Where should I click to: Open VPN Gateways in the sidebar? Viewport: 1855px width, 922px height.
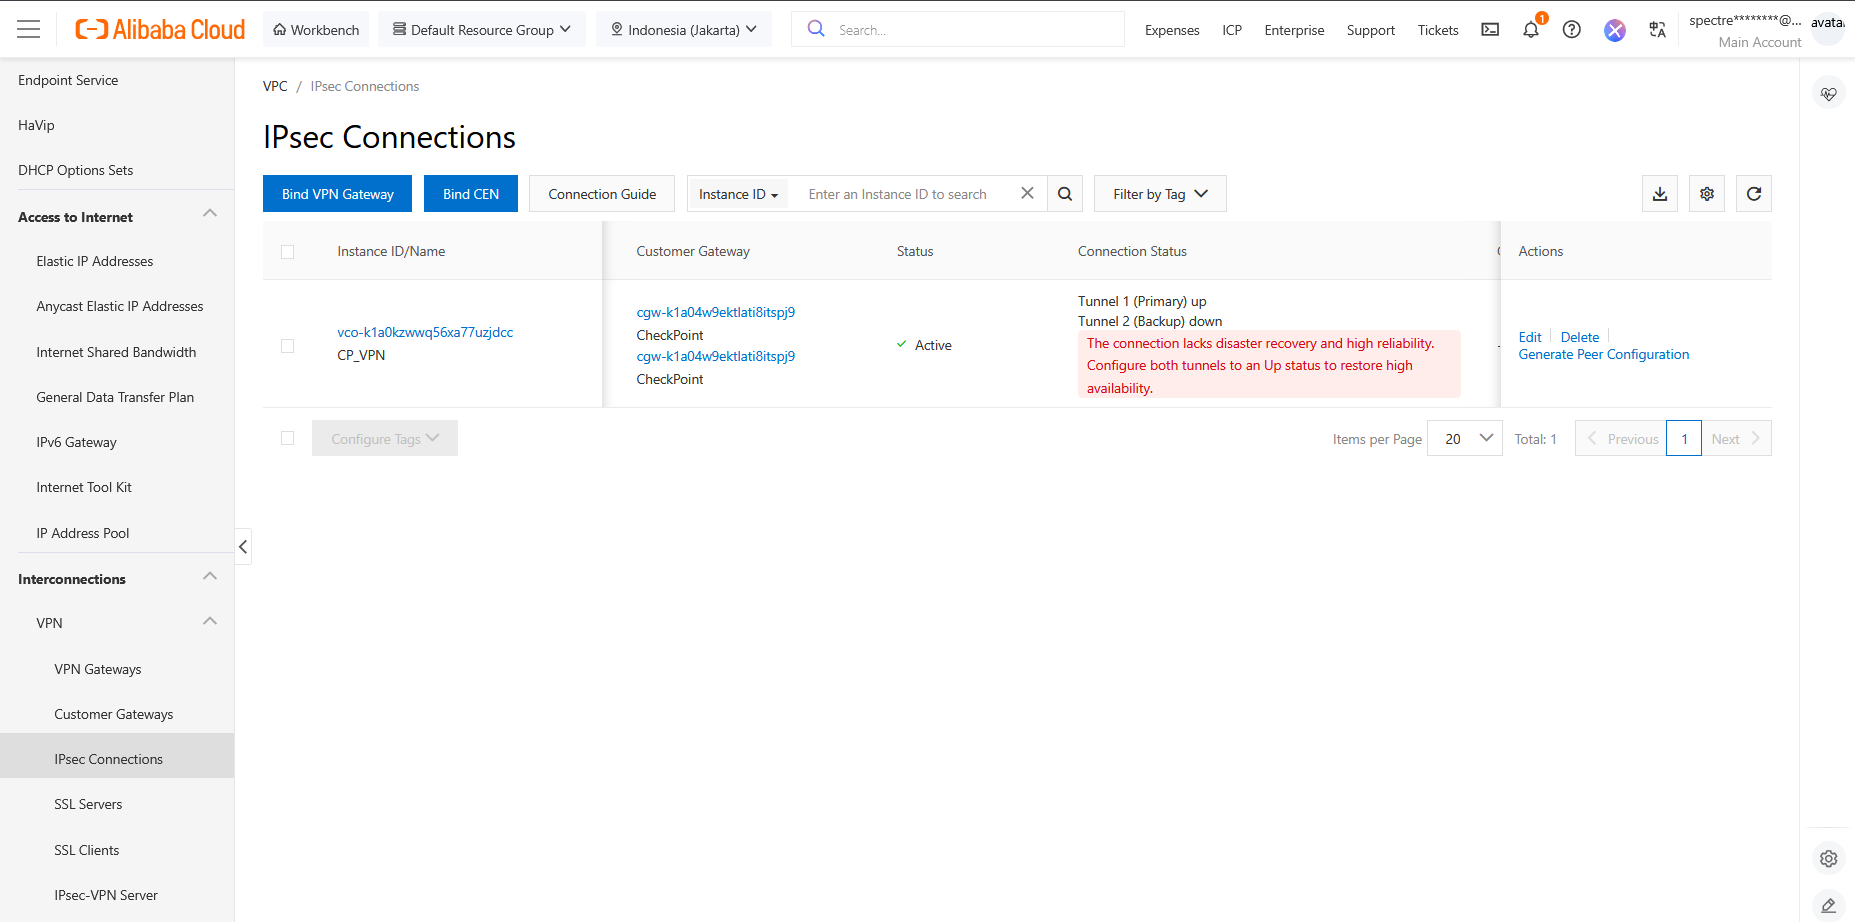tap(98, 669)
